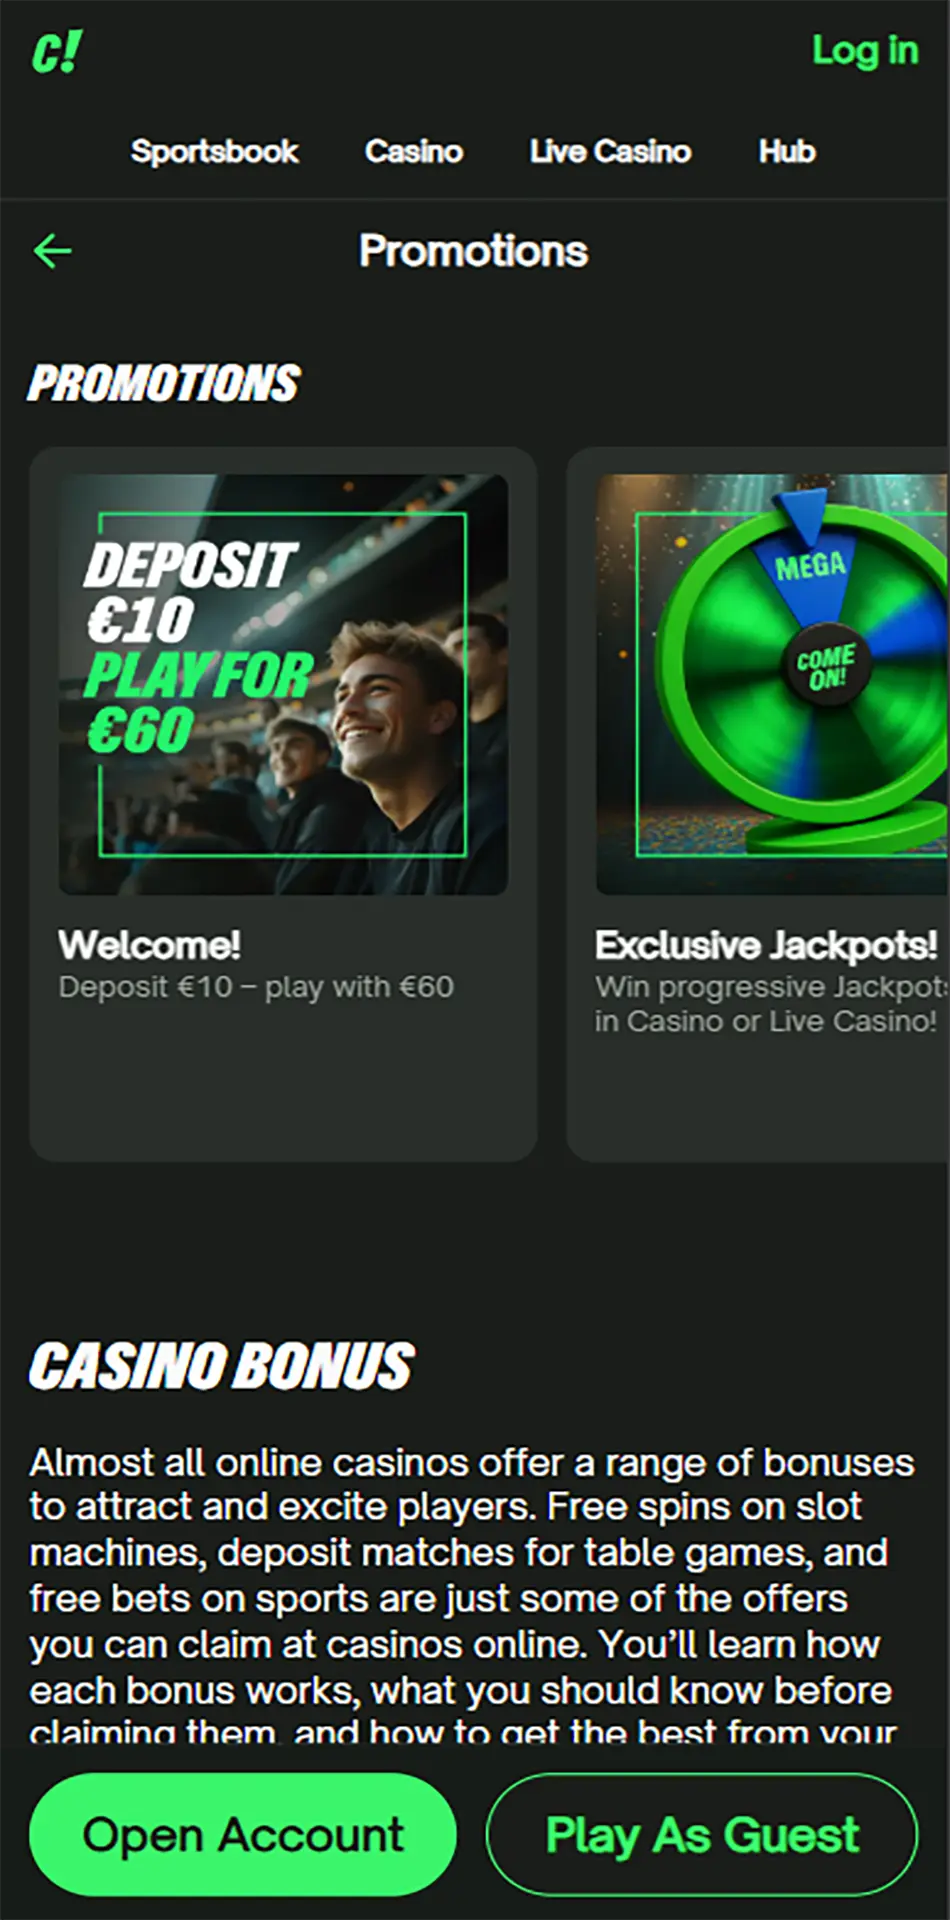Click the Play As Guest button
Viewport: 950px width, 1920px height.
[x=702, y=1835]
